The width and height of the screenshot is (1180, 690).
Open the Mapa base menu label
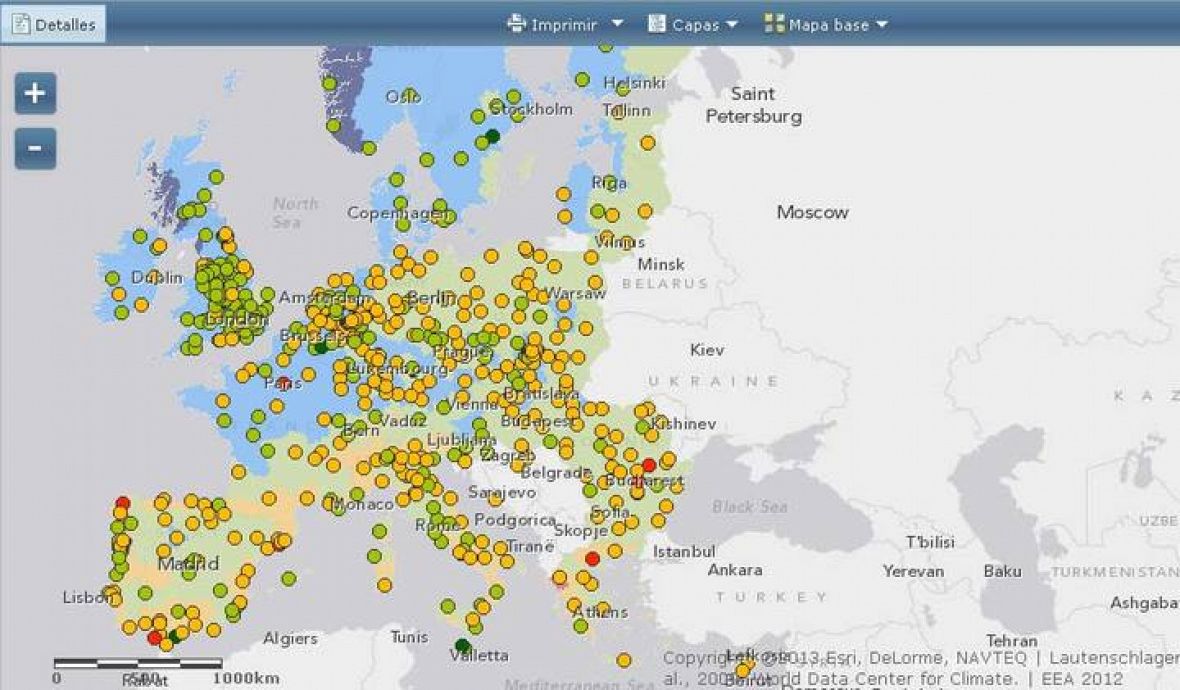pyautogui.click(x=828, y=25)
